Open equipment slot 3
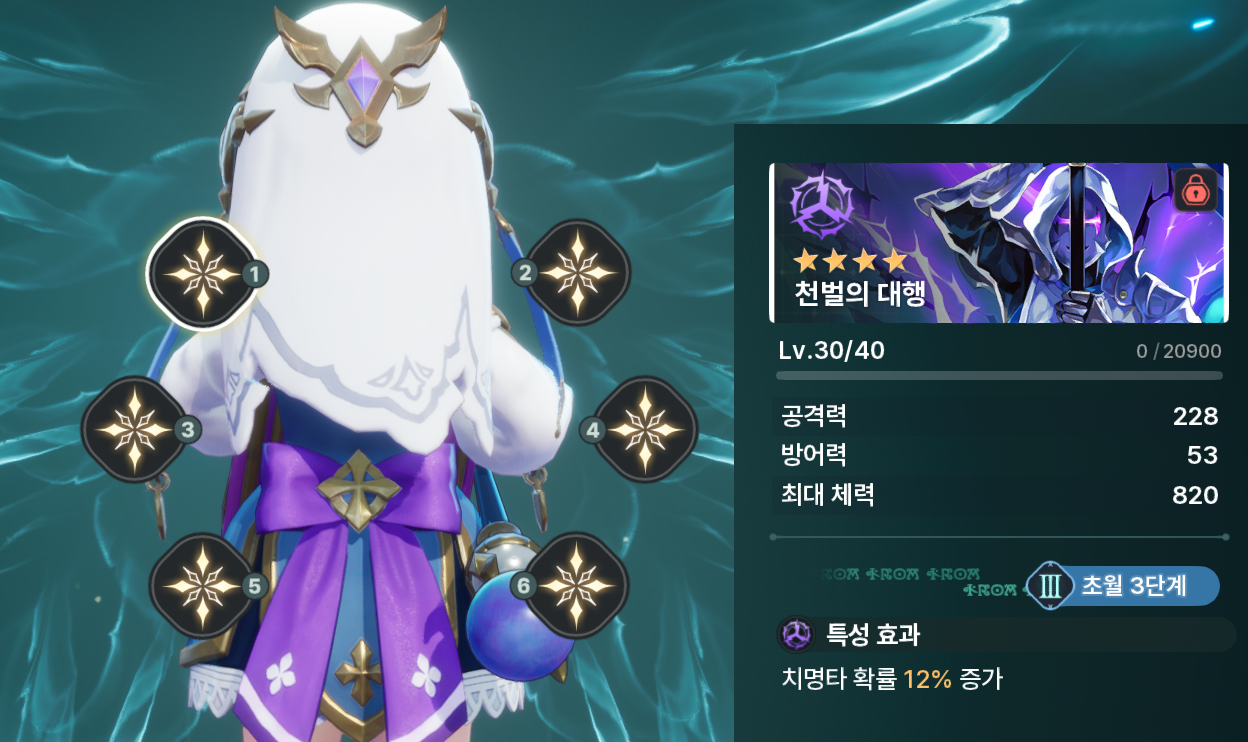Screen dimensions: 1248x742 [134, 429]
